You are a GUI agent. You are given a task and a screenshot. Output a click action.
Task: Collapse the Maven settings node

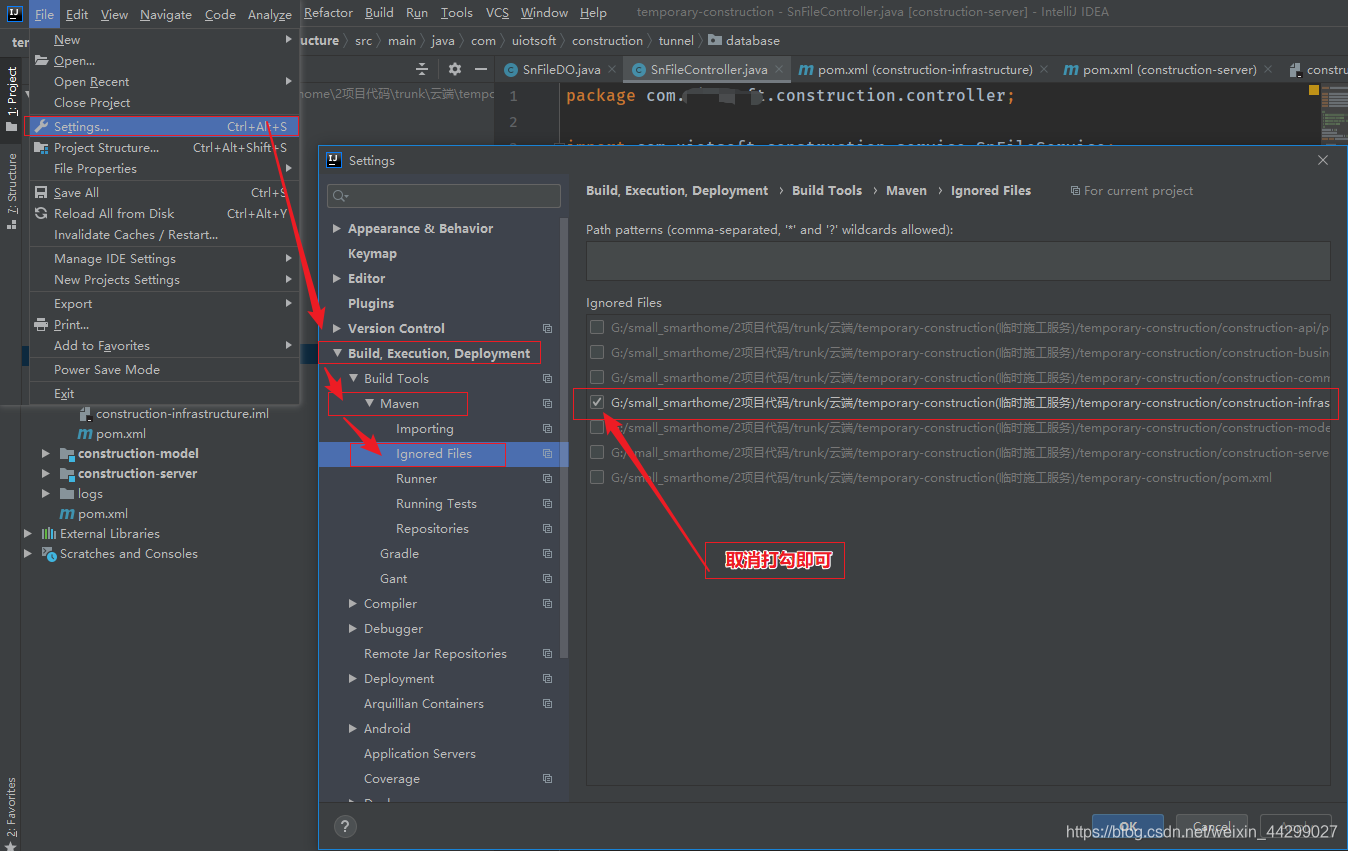click(x=369, y=403)
